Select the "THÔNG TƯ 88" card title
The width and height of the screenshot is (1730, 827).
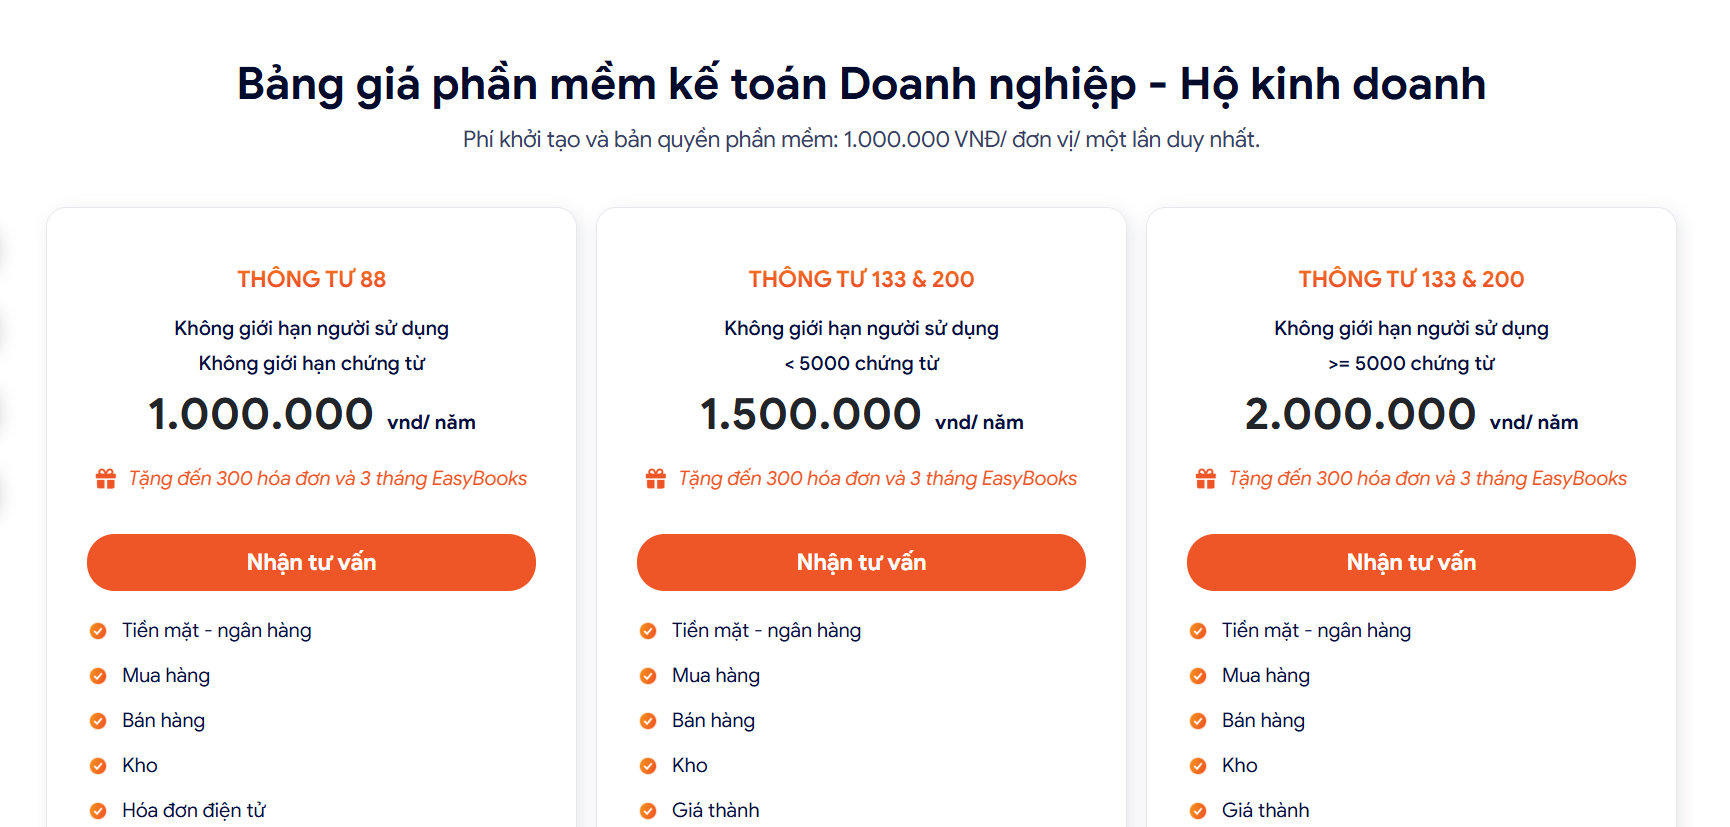pyautogui.click(x=311, y=279)
